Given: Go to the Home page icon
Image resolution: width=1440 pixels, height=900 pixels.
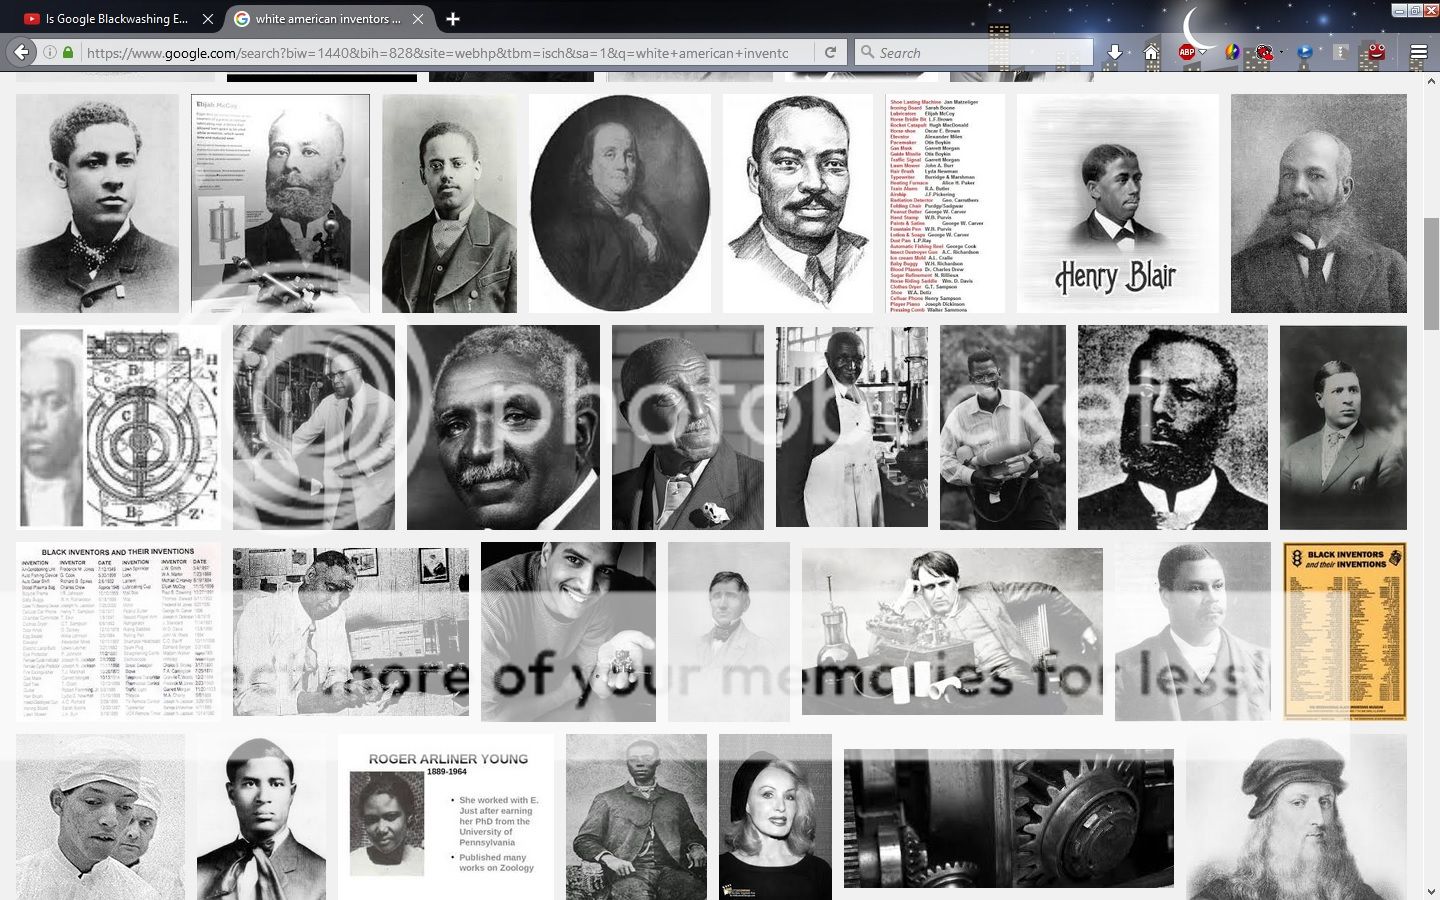Looking at the screenshot, I should (1151, 52).
